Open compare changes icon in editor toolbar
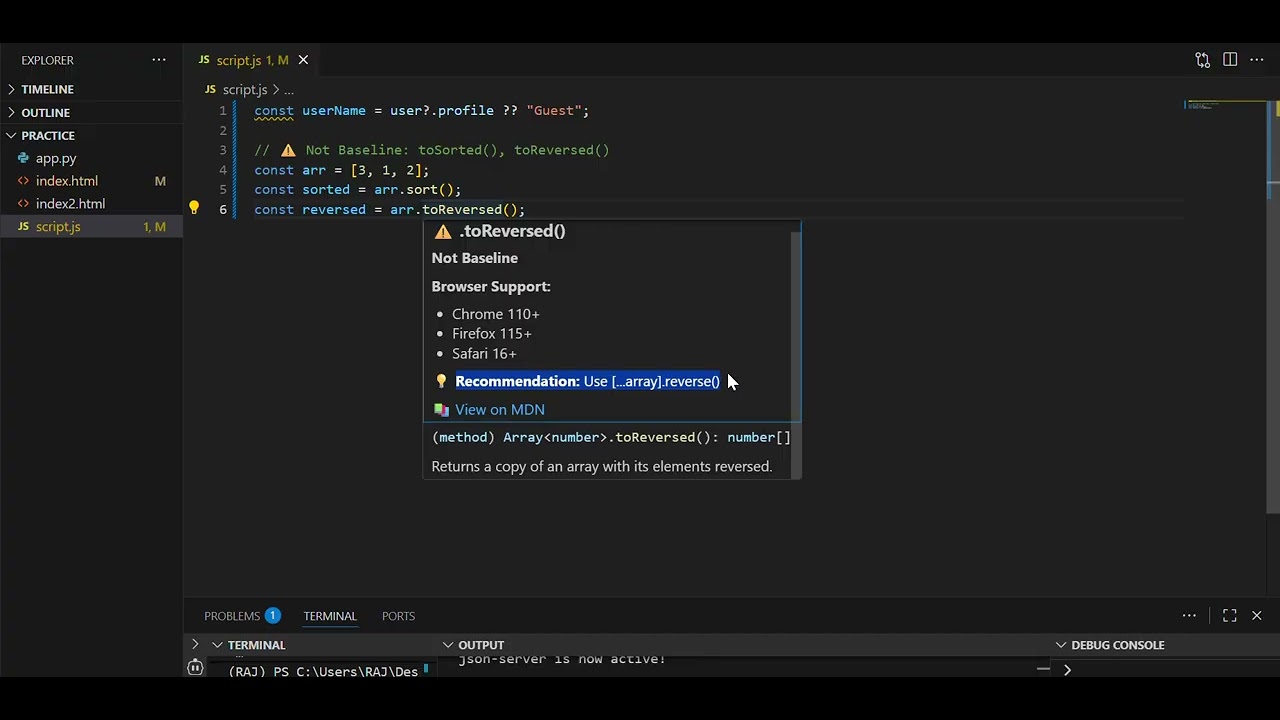 point(1202,60)
